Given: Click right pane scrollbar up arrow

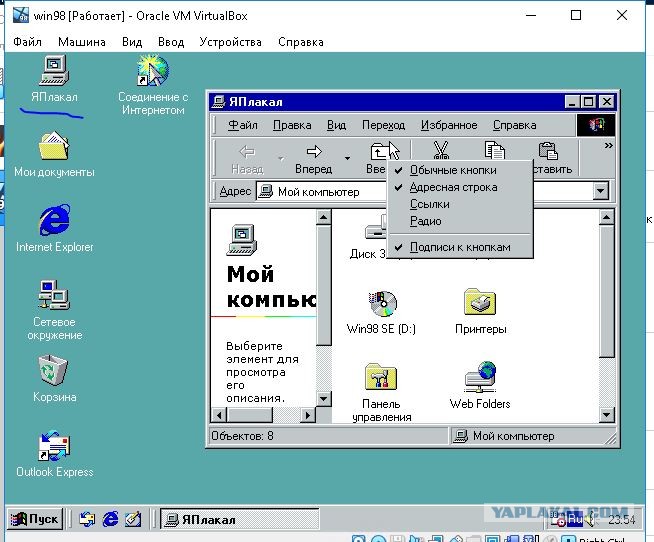Looking at the screenshot, I should tap(607, 217).
